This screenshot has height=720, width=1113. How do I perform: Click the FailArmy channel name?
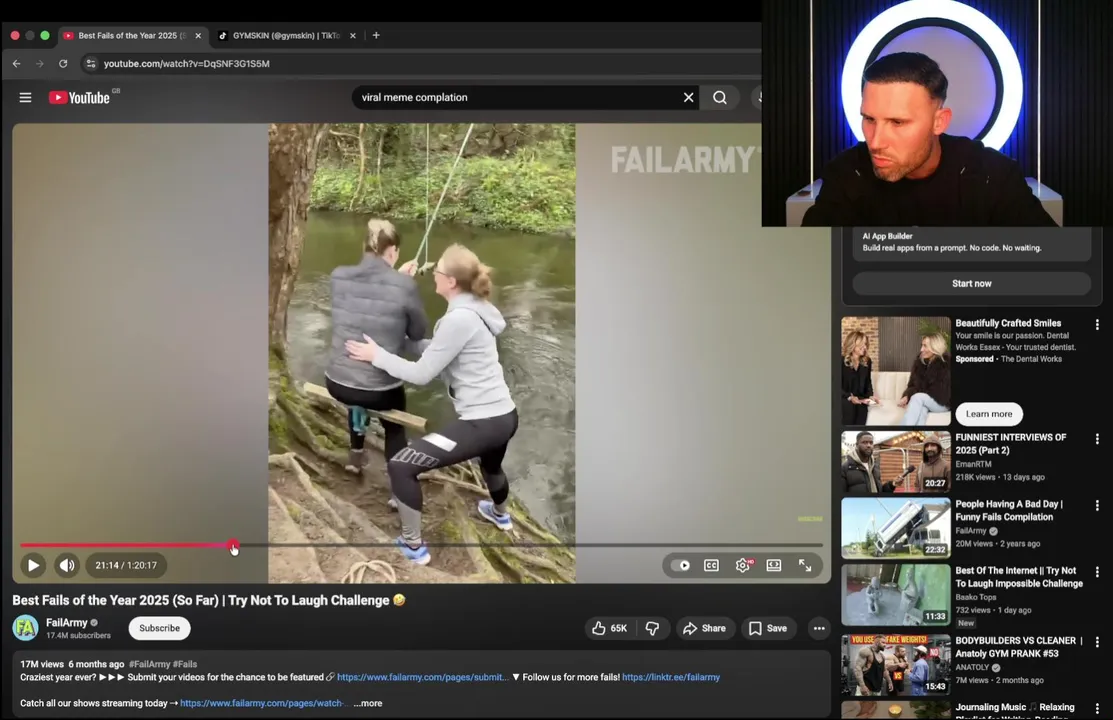click(67, 623)
